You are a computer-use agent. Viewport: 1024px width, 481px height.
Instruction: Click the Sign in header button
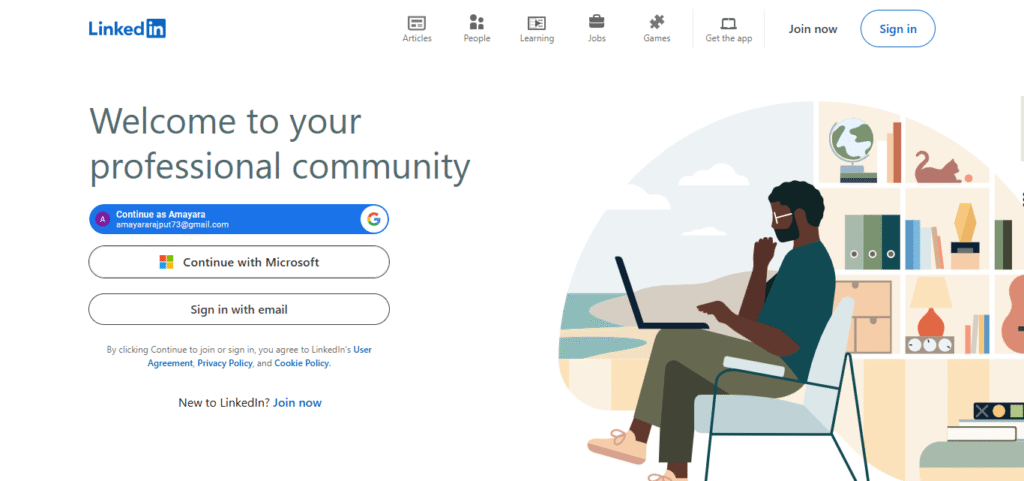pos(897,29)
